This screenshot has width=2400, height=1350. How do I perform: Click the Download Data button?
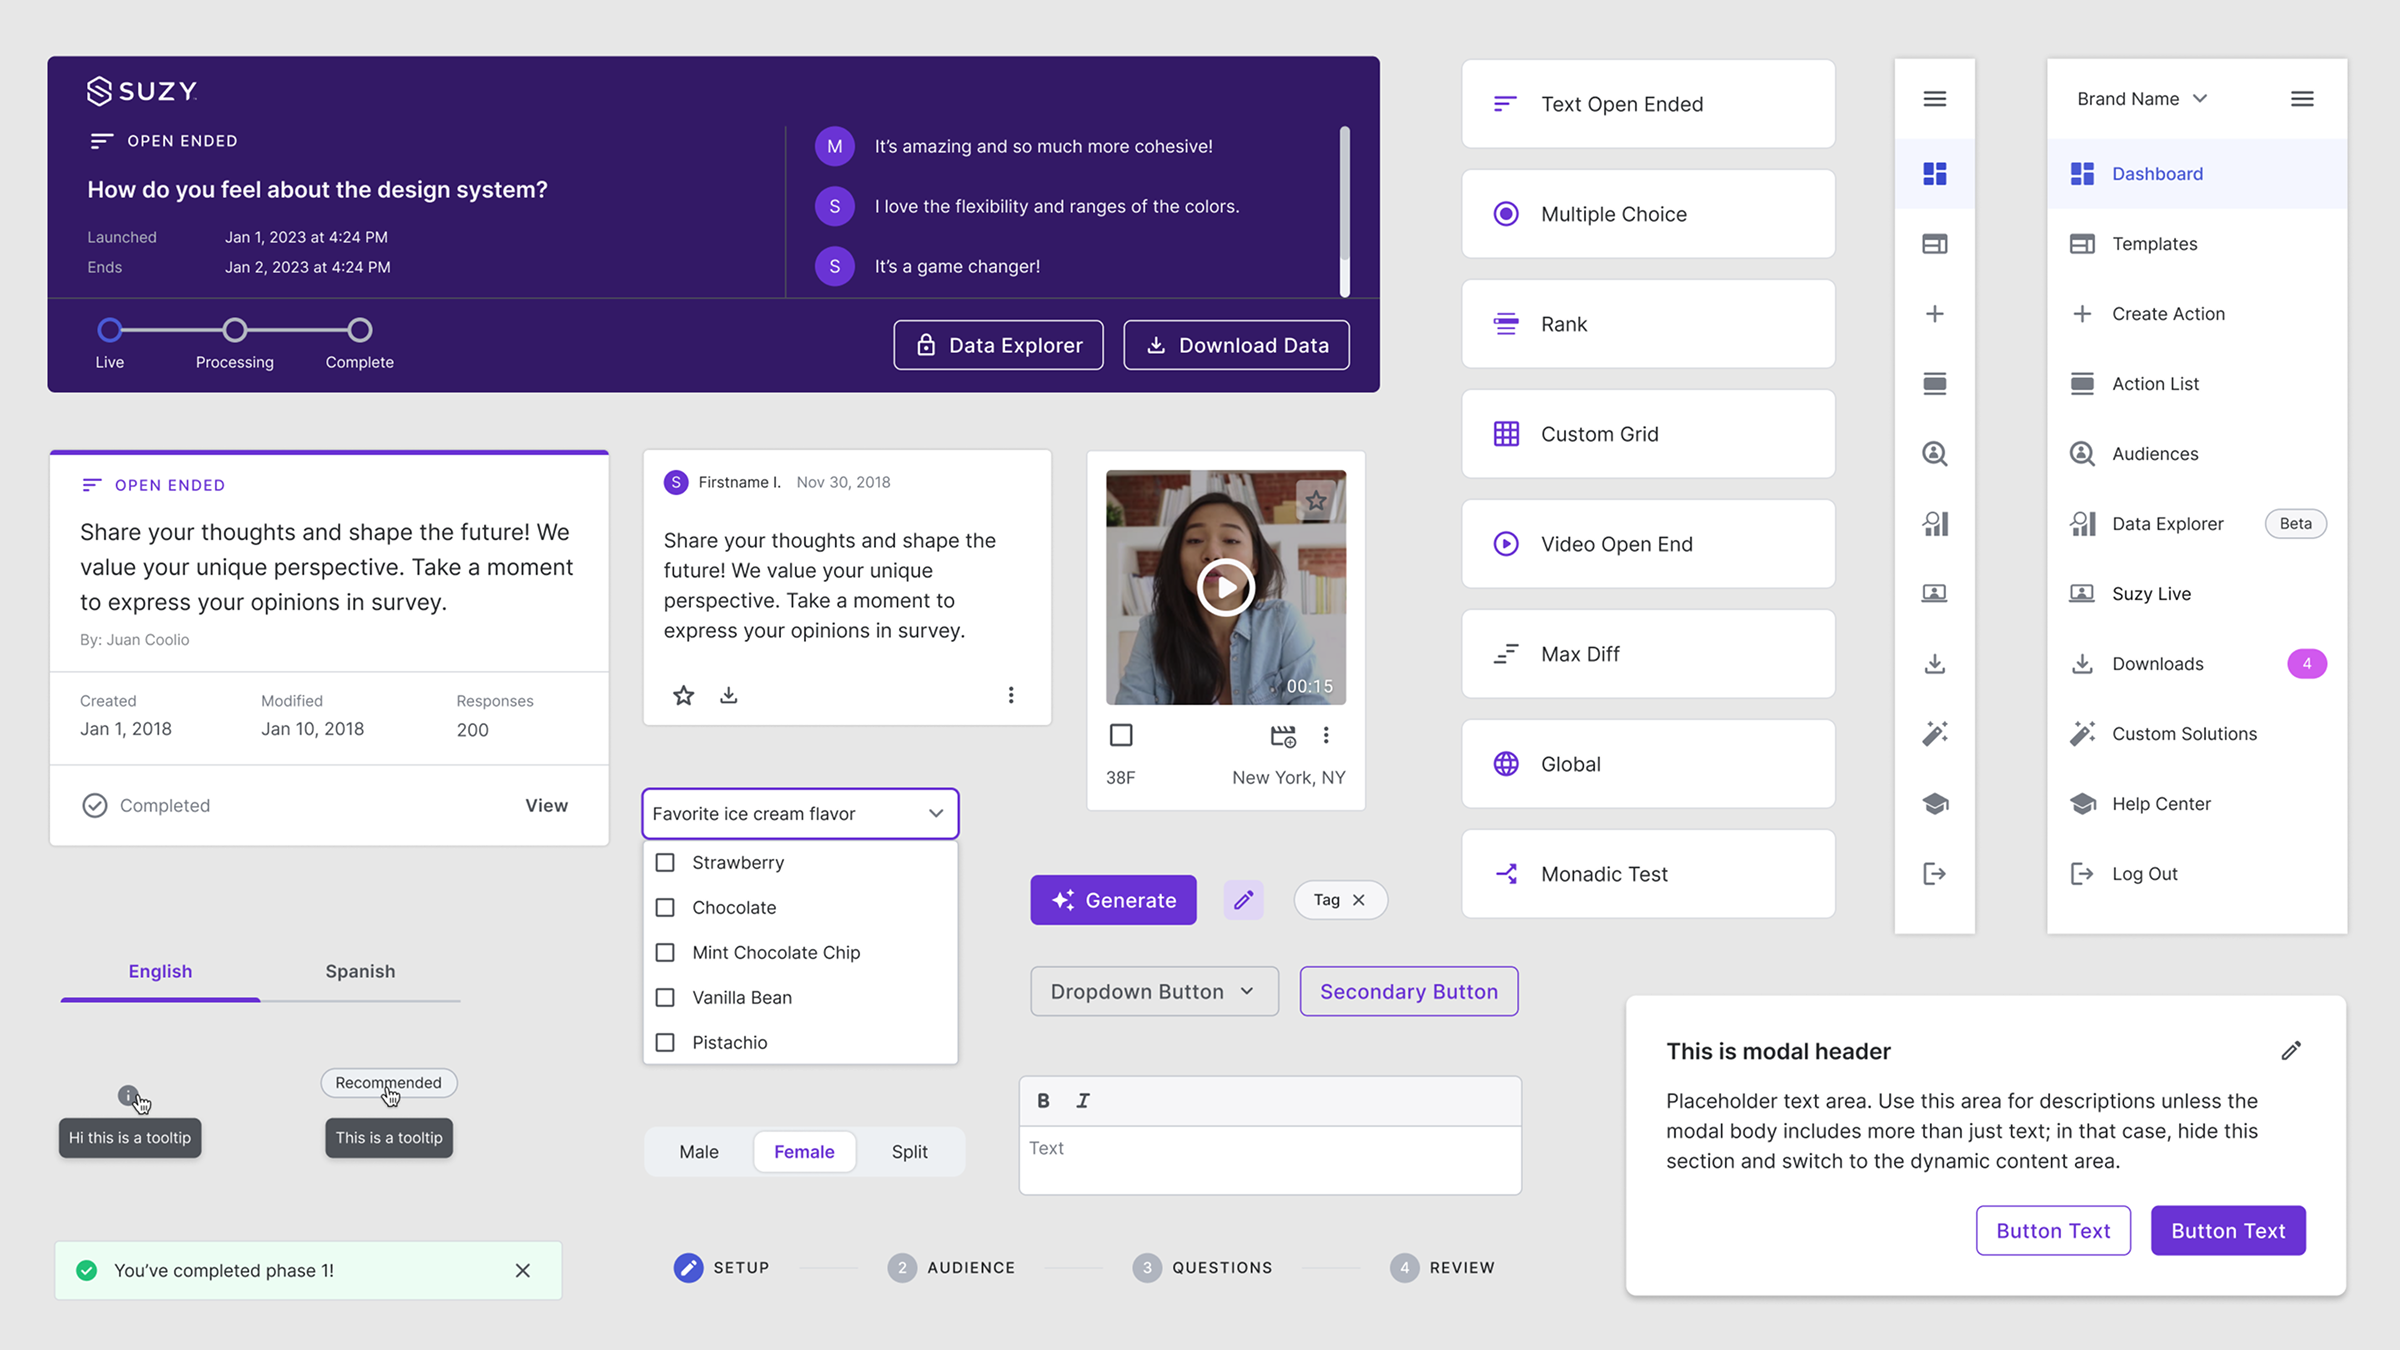(x=1236, y=345)
